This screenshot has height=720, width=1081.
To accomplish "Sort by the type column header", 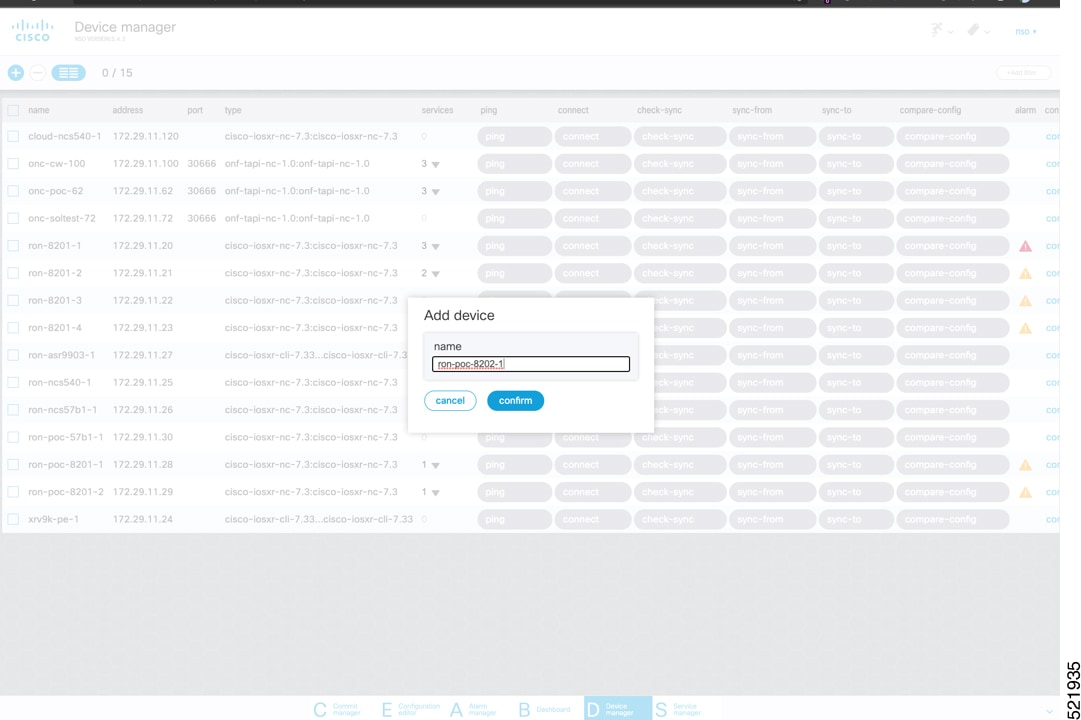I will pyautogui.click(x=233, y=110).
